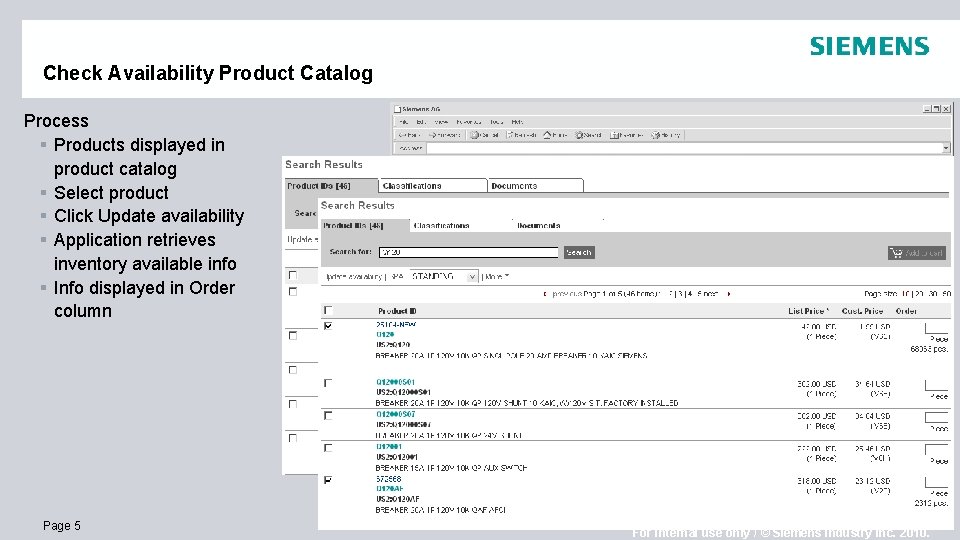Click the browser Stop toolbar button
Viewport: 960px width, 540px height.
pos(484,135)
